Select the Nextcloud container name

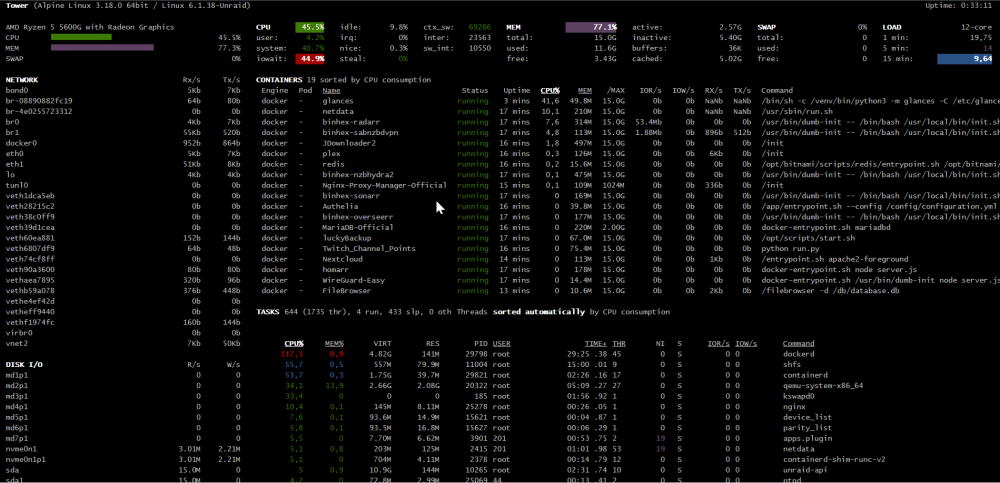[x=342, y=259]
